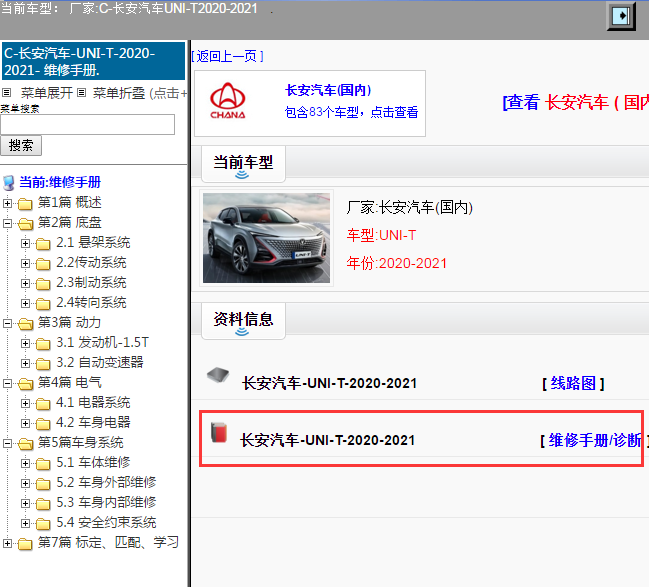The width and height of the screenshot is (649, 587).
Task: Click folder icon of 第4篇 电气
Action: [x=25, y=384]
